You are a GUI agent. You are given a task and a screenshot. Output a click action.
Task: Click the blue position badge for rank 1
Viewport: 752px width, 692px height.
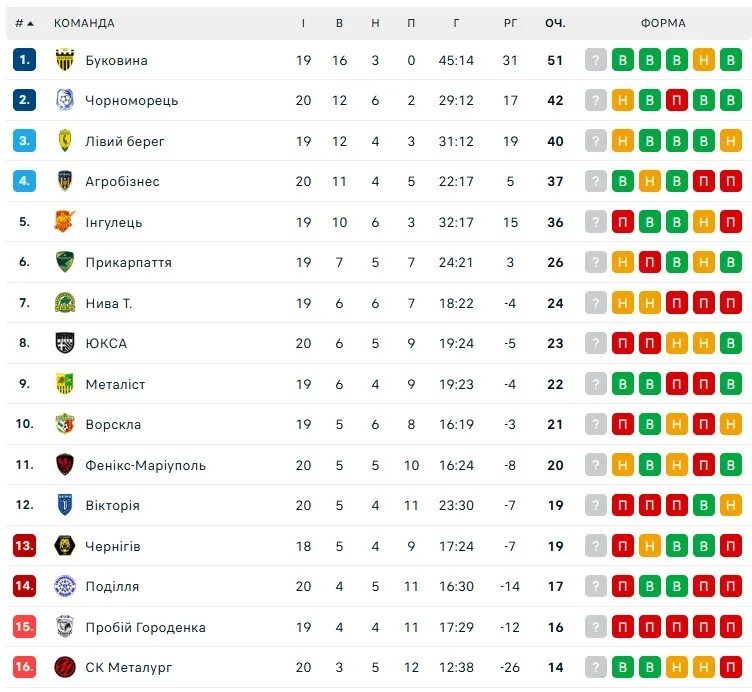pos(24,60)
